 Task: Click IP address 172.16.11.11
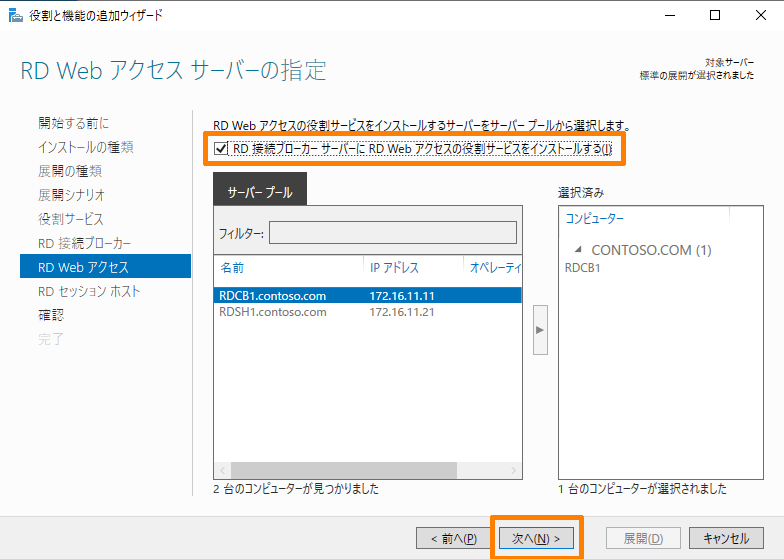[x=402, y=296]
